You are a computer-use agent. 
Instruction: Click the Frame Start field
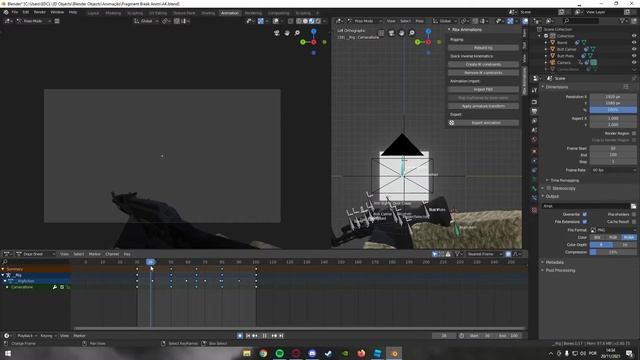point(613,148)
